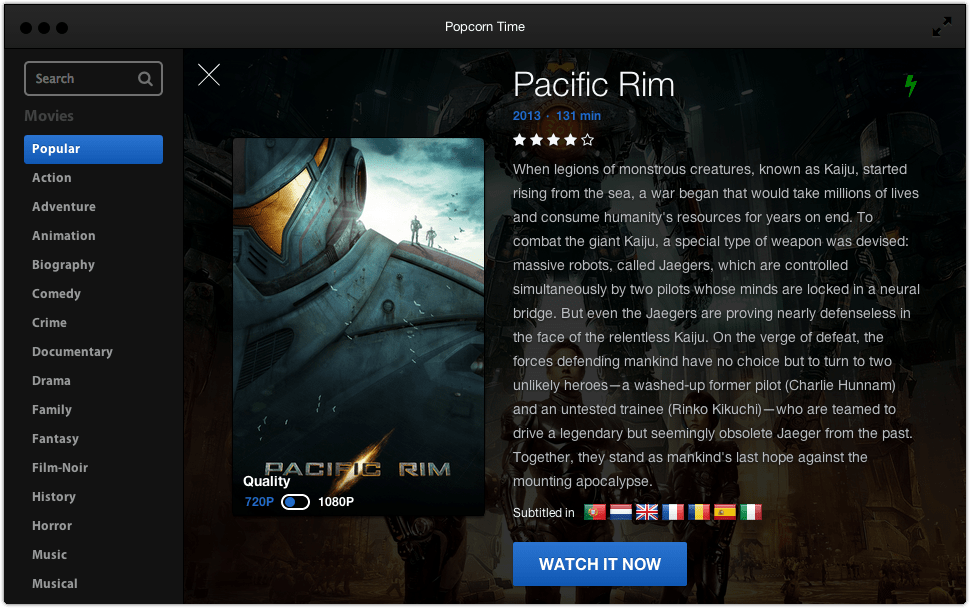Select the Dutch flag subtitle
Image resolution: width=970 pixels, height=608 pixels.
pyautogui.click(x=620, y=512)
